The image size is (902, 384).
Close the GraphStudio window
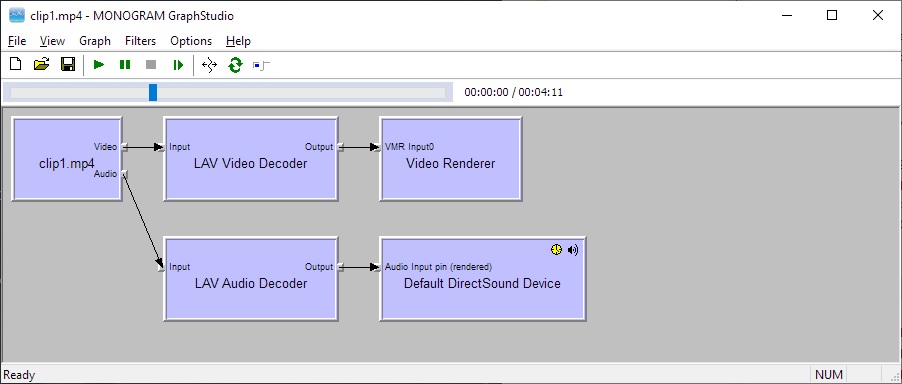[878, 16]
